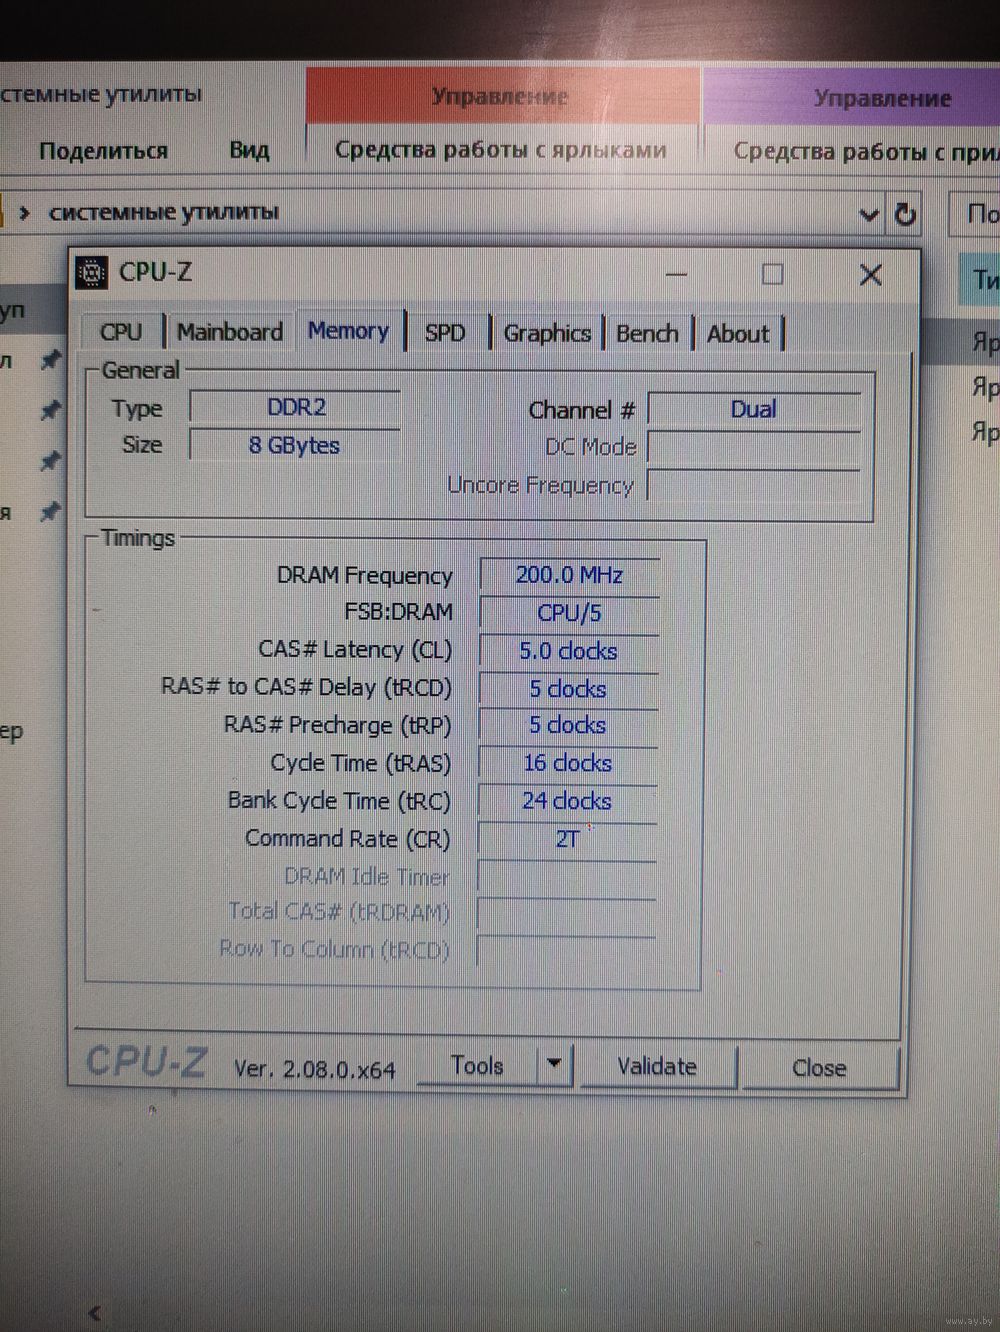Open Средства работы с ярлыками tab
Screen dimensions: 1000x1332
coord(500,150)
